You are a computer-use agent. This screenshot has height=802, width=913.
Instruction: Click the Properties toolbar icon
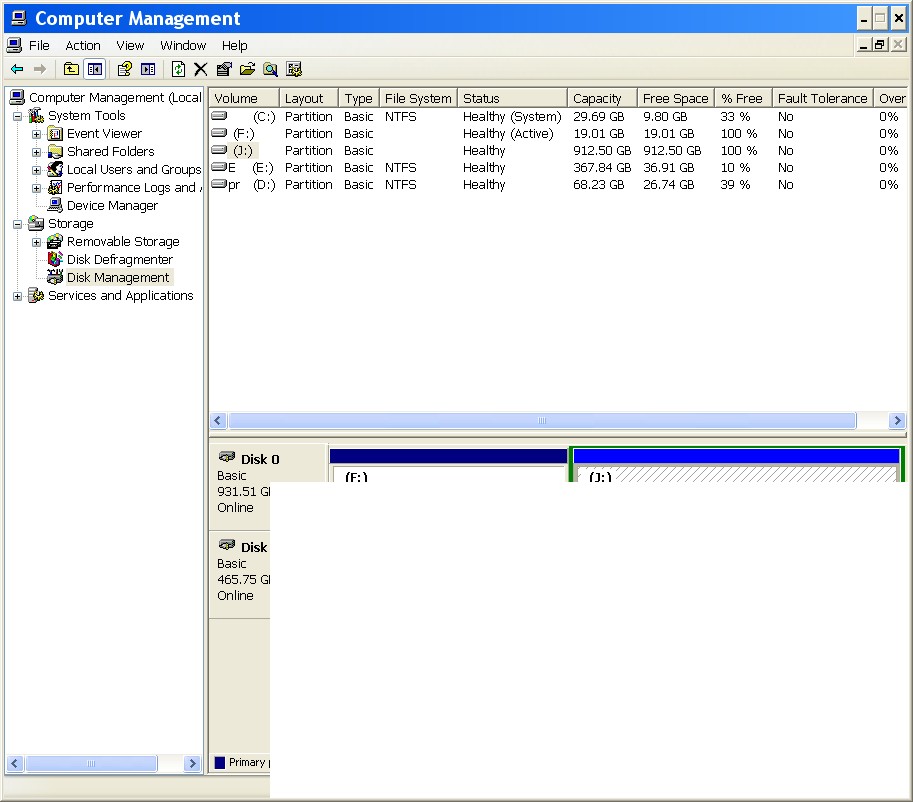pyautogui.click(x=224, y=69)
